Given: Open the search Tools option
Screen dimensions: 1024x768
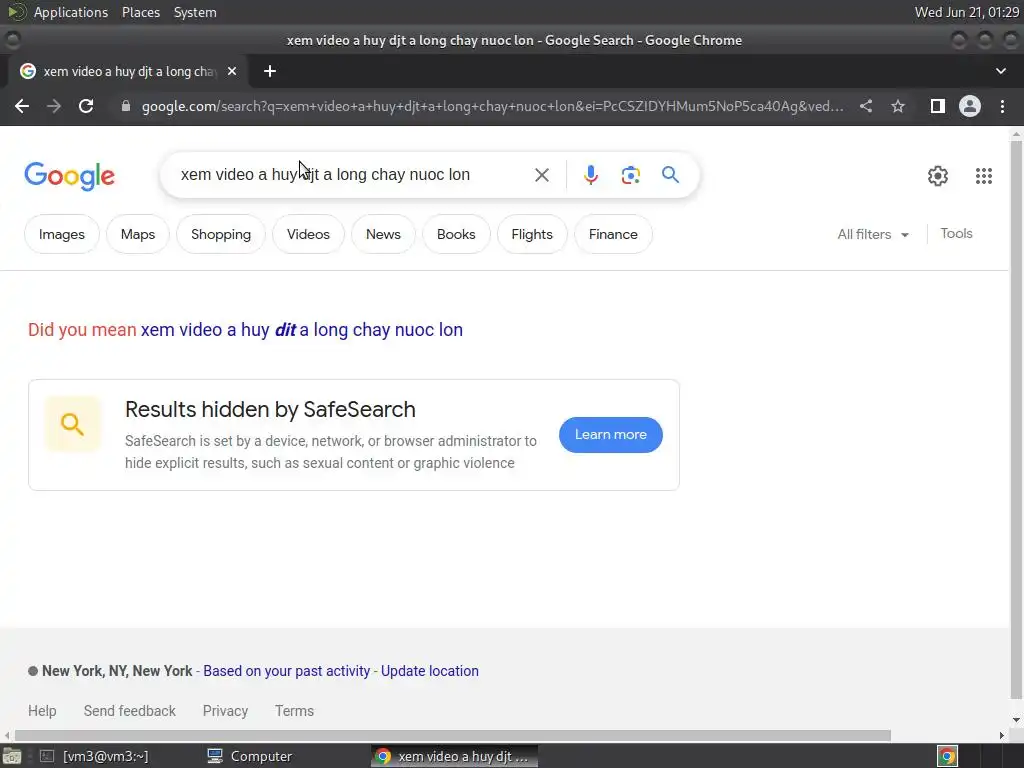Looking at the screenshot, I should point(956,234).
